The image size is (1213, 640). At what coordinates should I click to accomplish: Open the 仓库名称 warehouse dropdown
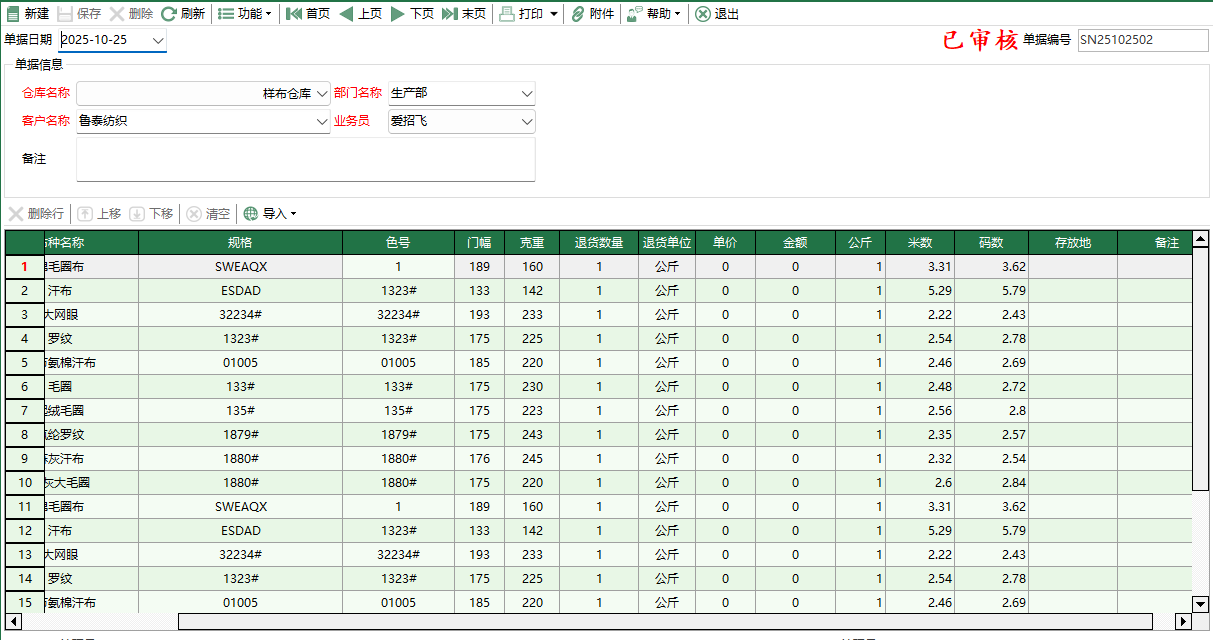(x=324, y=92)
